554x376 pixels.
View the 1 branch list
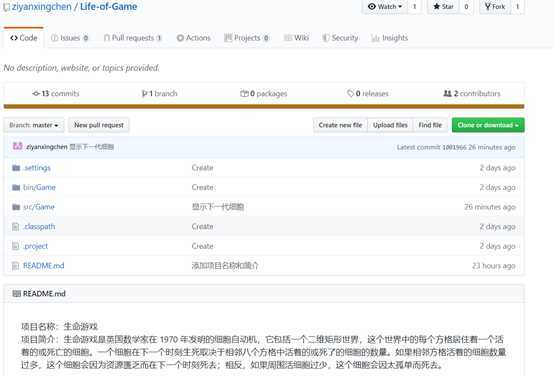click(x=159, y=94)
